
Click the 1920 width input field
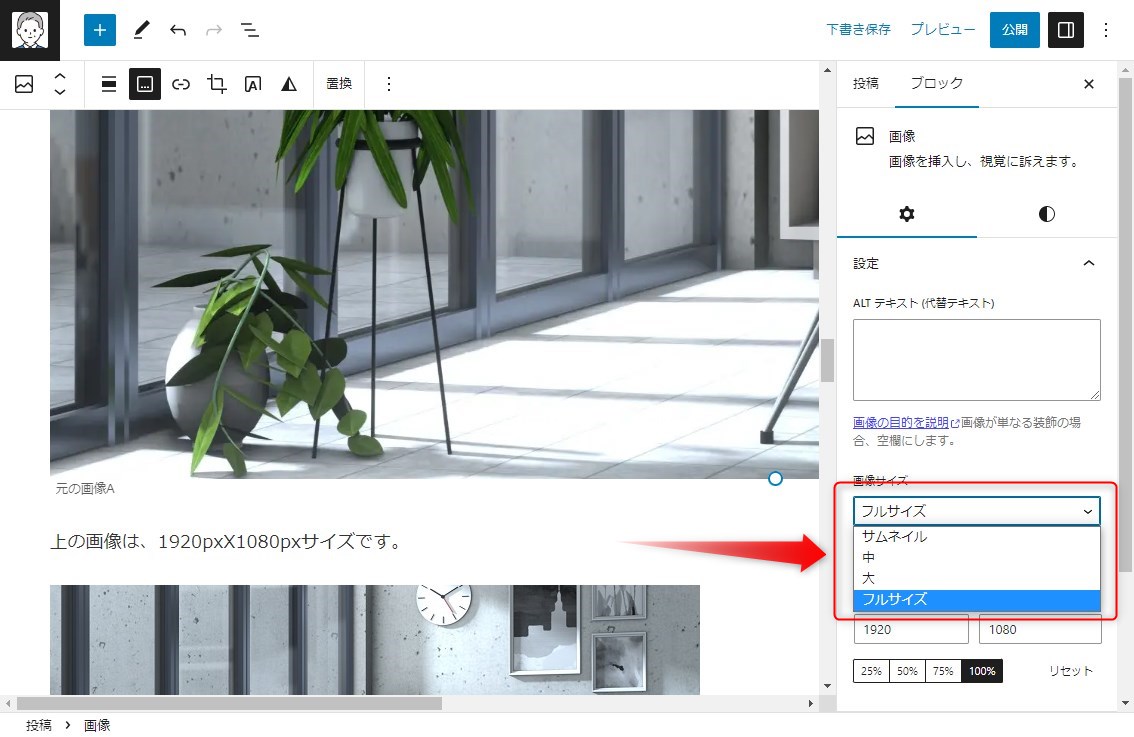pos(910,629)
